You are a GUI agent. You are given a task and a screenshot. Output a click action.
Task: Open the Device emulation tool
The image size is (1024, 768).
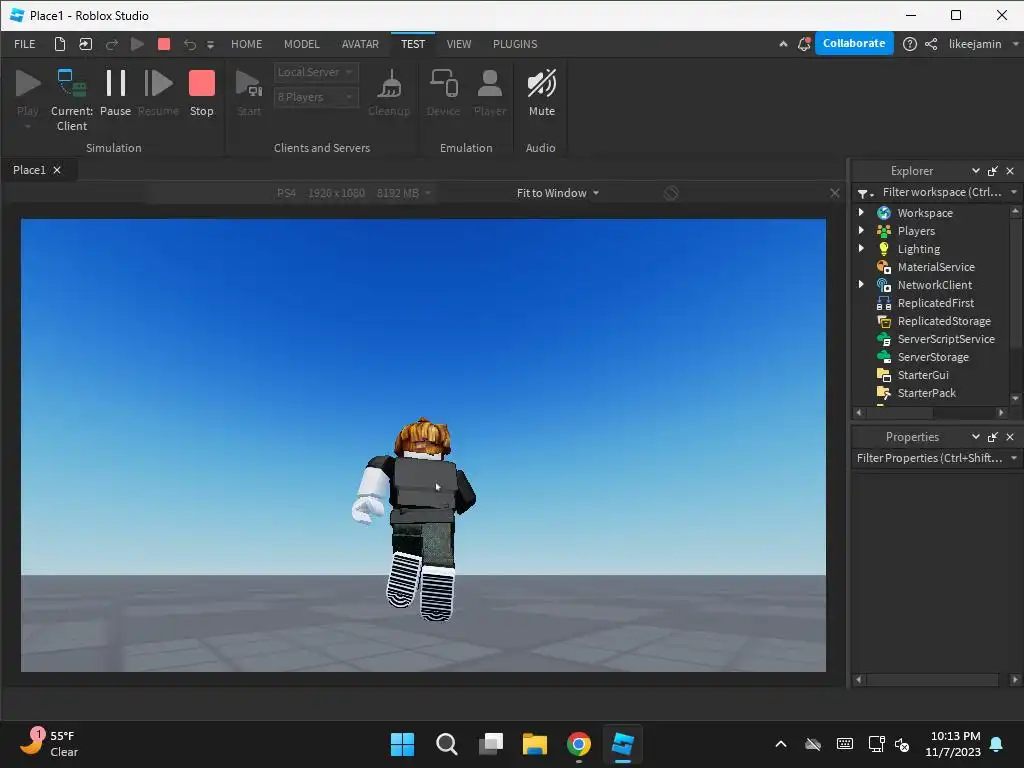coord(443,93)
